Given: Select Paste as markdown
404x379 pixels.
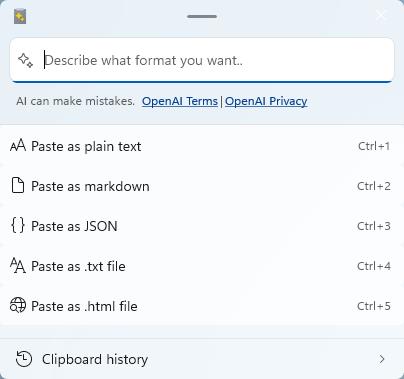Looking at the screenshot, I should [x=201, y=186].
